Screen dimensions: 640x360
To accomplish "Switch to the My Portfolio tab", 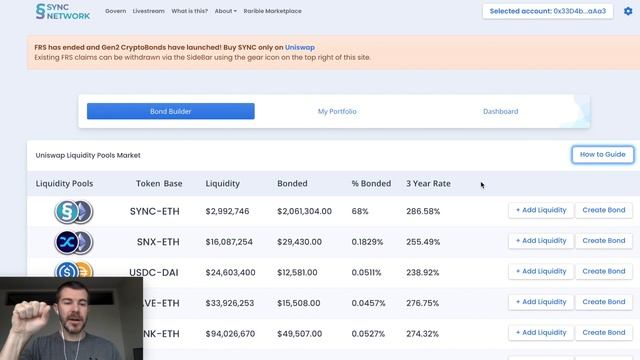I will [x=337, y=111].
